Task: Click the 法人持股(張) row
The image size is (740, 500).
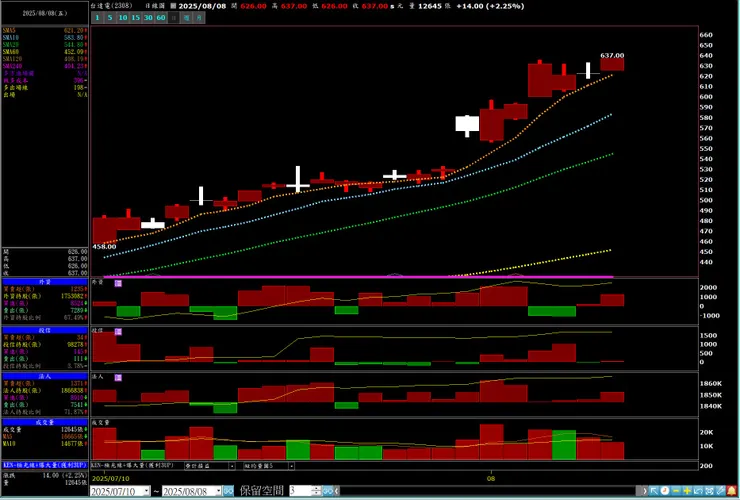Action: 45,390
